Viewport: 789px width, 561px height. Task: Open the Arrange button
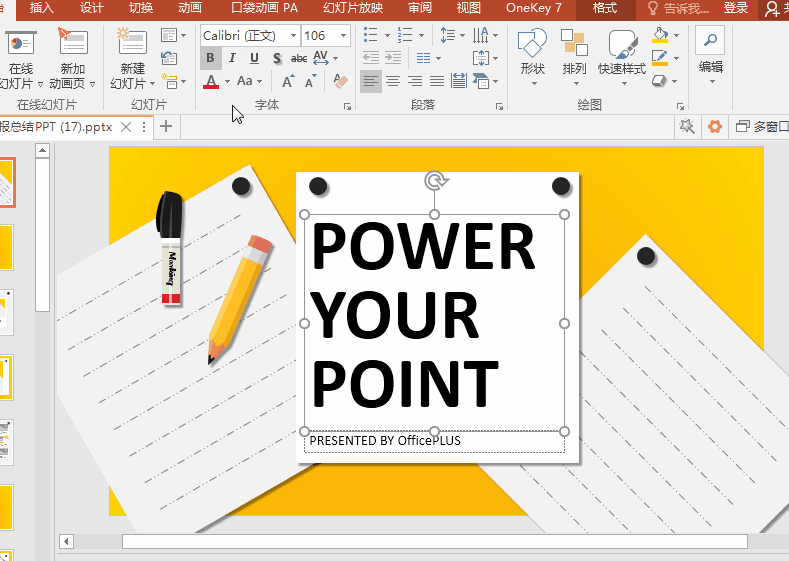tap(574, 57)
